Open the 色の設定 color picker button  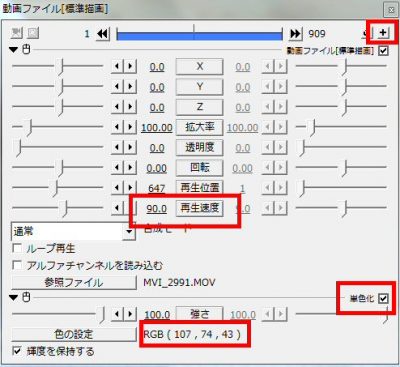pos(73,334)
